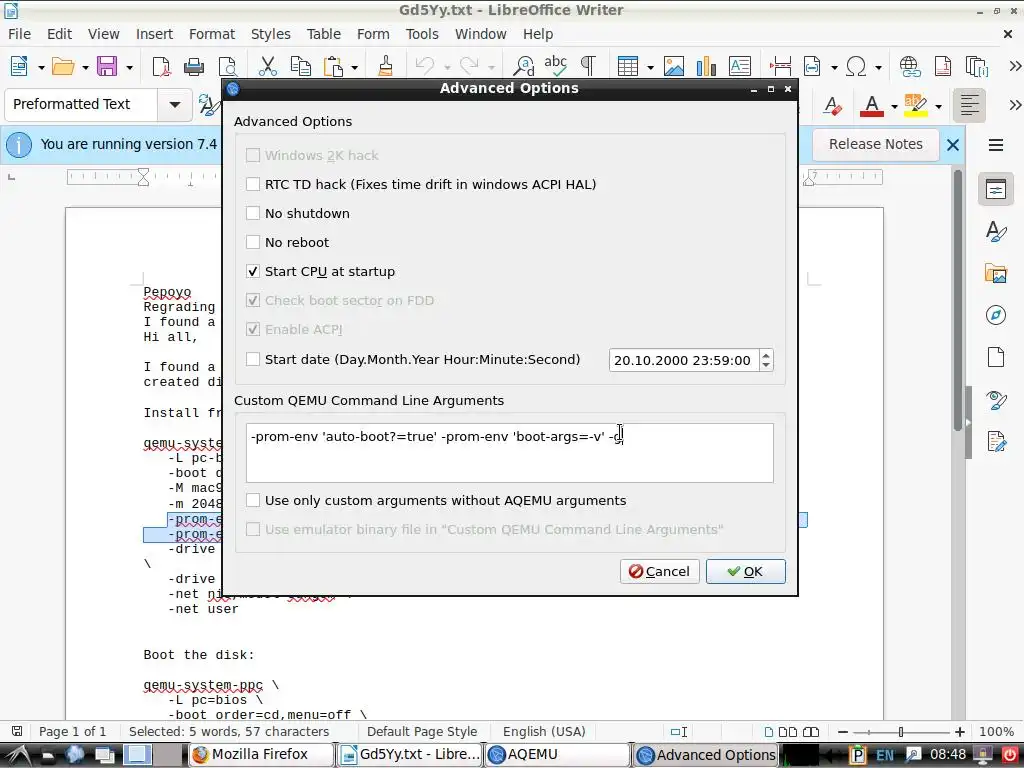1024x768 pixels.
Task: Open the Highlighting Color dropdown arrow
Action: (938, 106)
